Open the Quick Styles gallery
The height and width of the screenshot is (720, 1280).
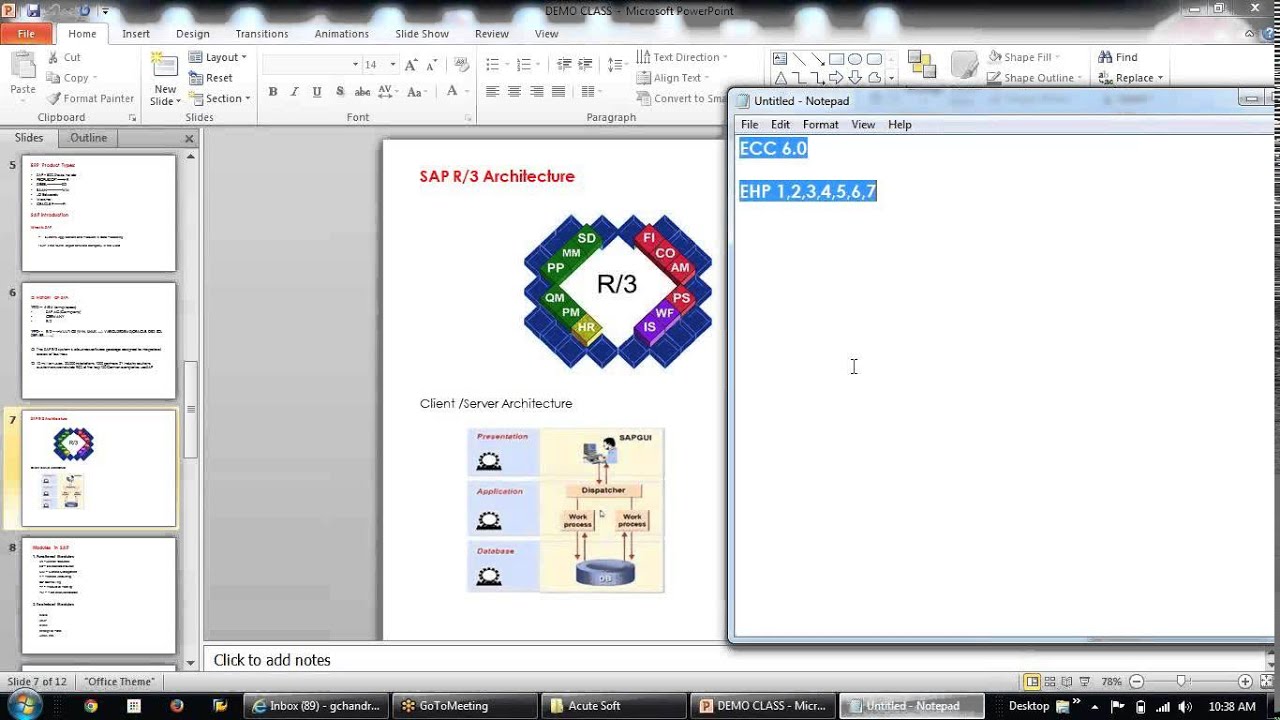tap(964, 63)
